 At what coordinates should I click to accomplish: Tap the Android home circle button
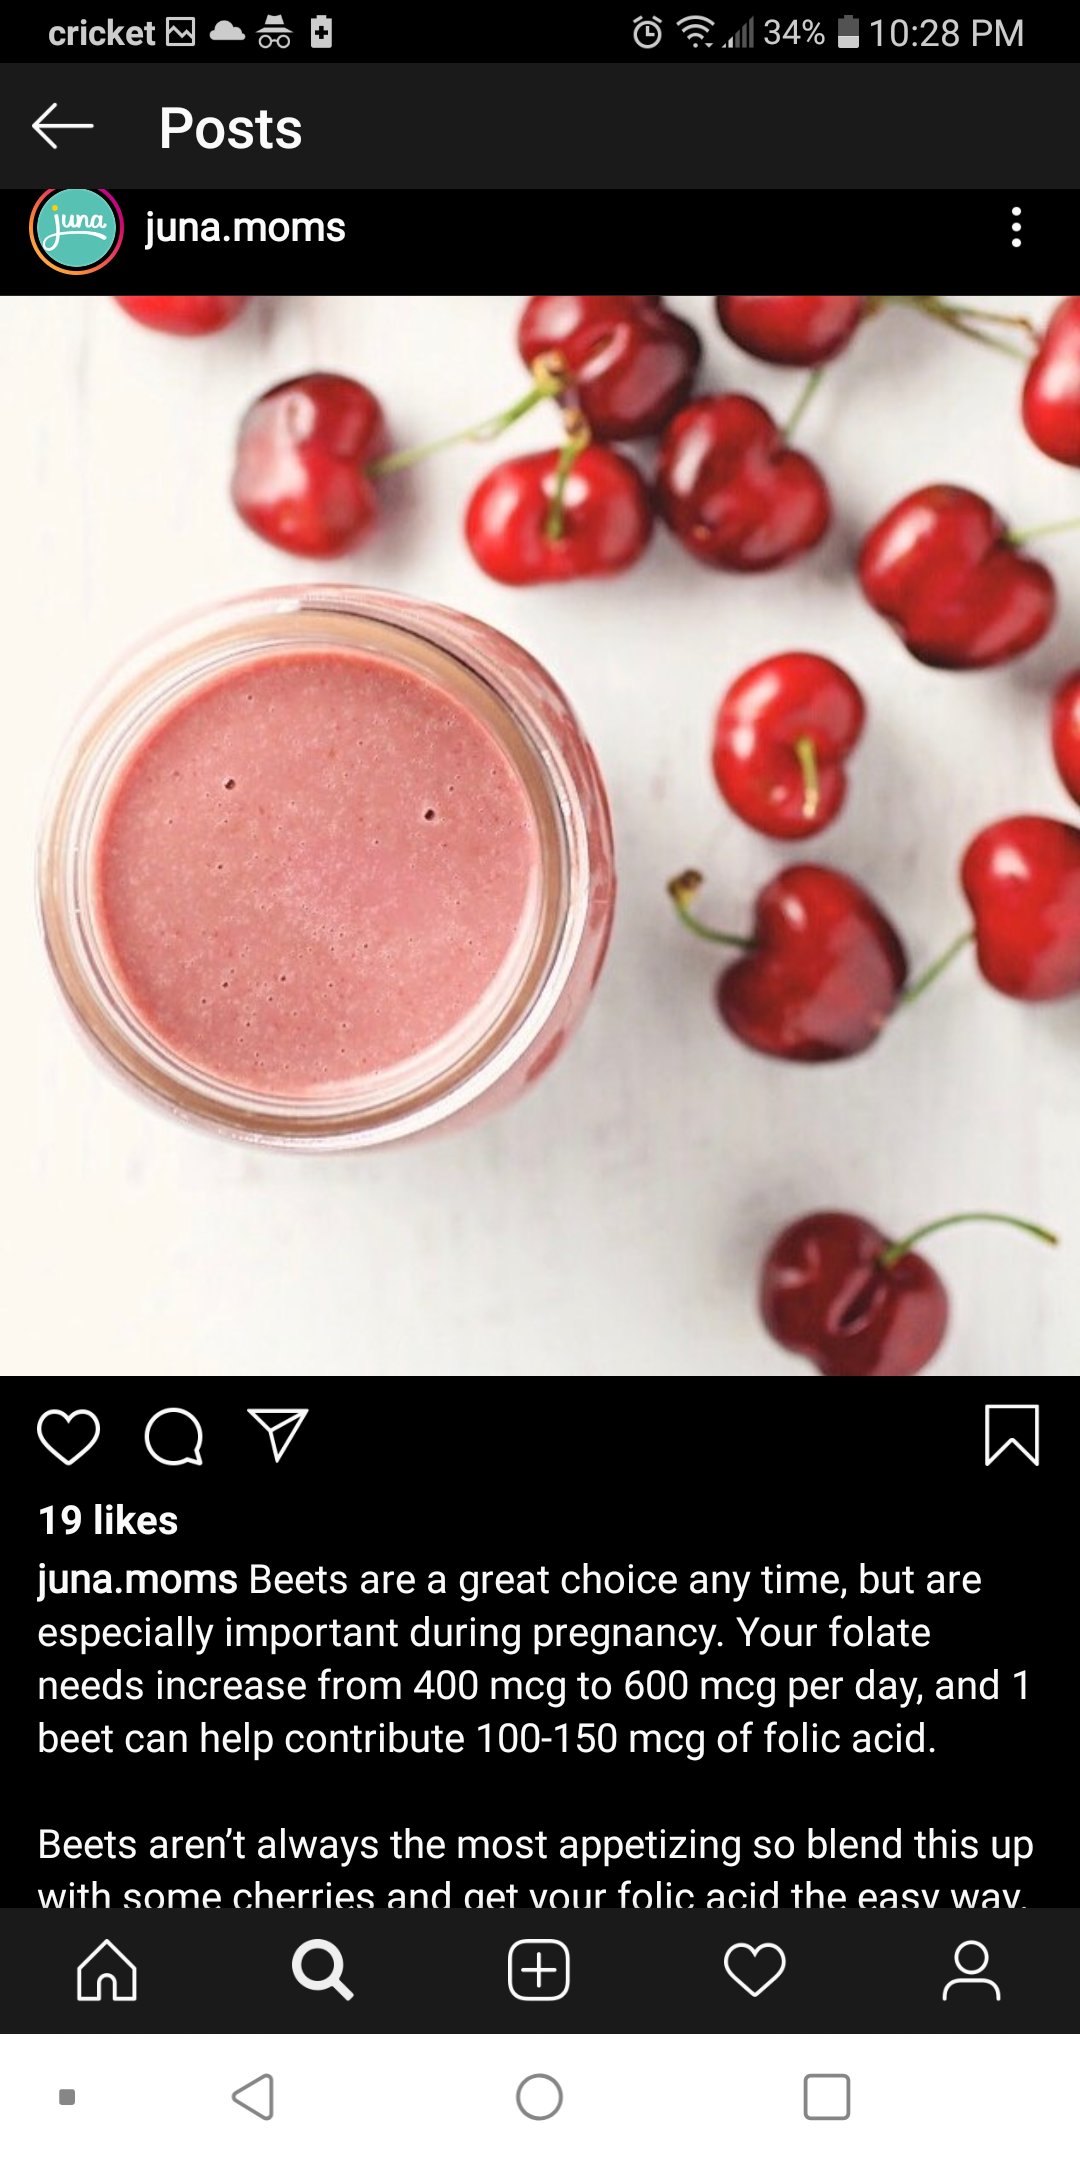click(539, 2097)
